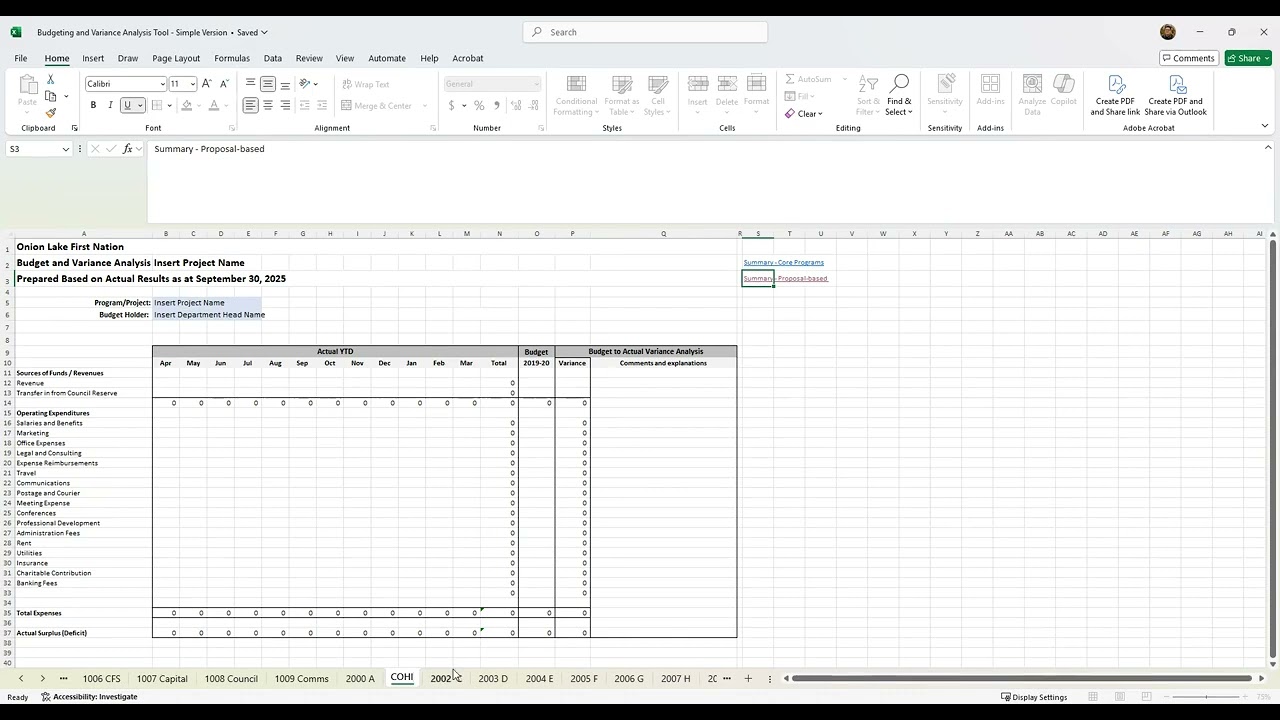The height and width of the screenshot is (720, 1280).
Task: Select Top Align icon
Action: [x=251, y=84]
